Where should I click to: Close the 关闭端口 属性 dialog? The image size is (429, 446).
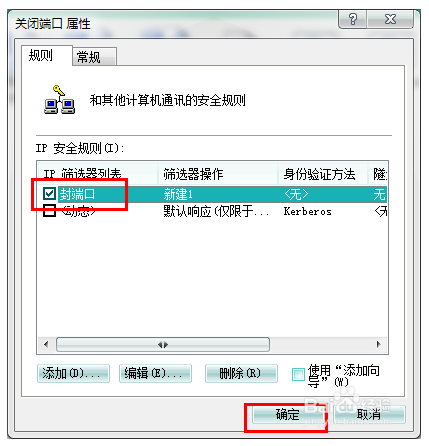pos(390,19)
